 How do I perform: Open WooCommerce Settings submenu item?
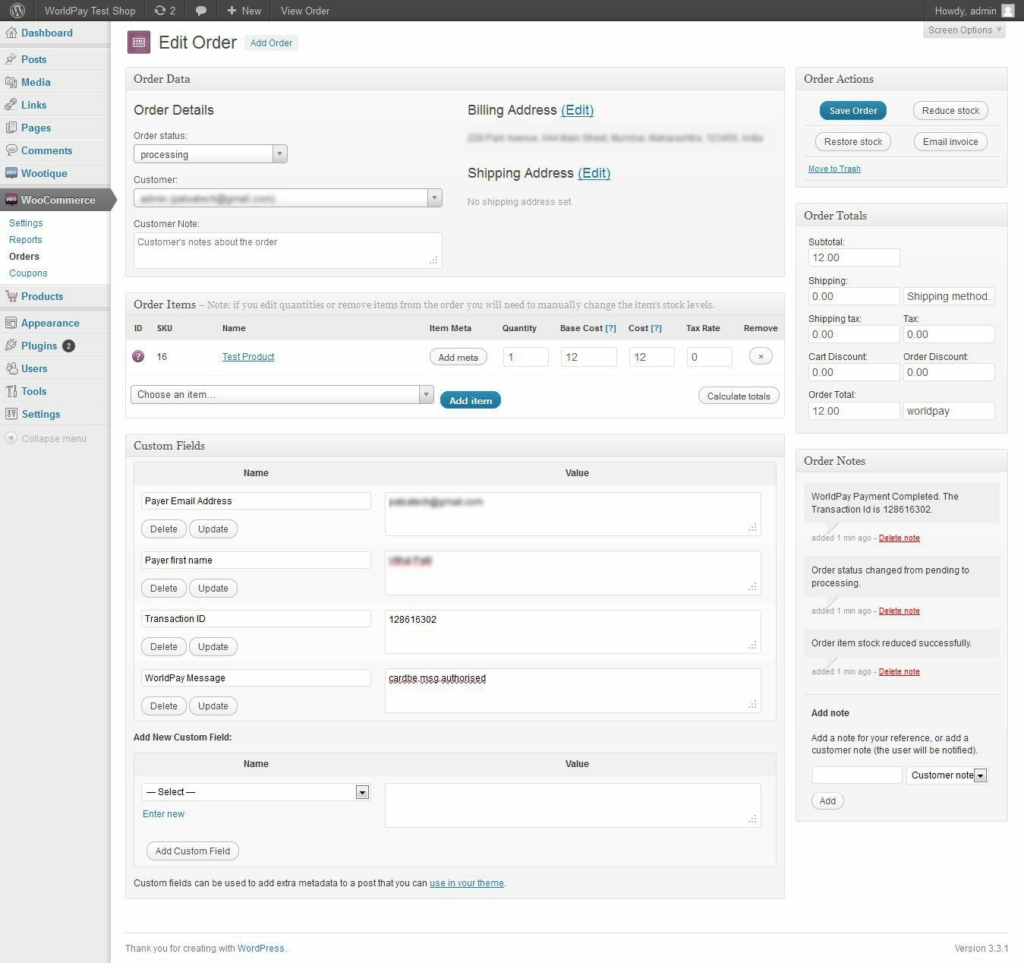25,223
